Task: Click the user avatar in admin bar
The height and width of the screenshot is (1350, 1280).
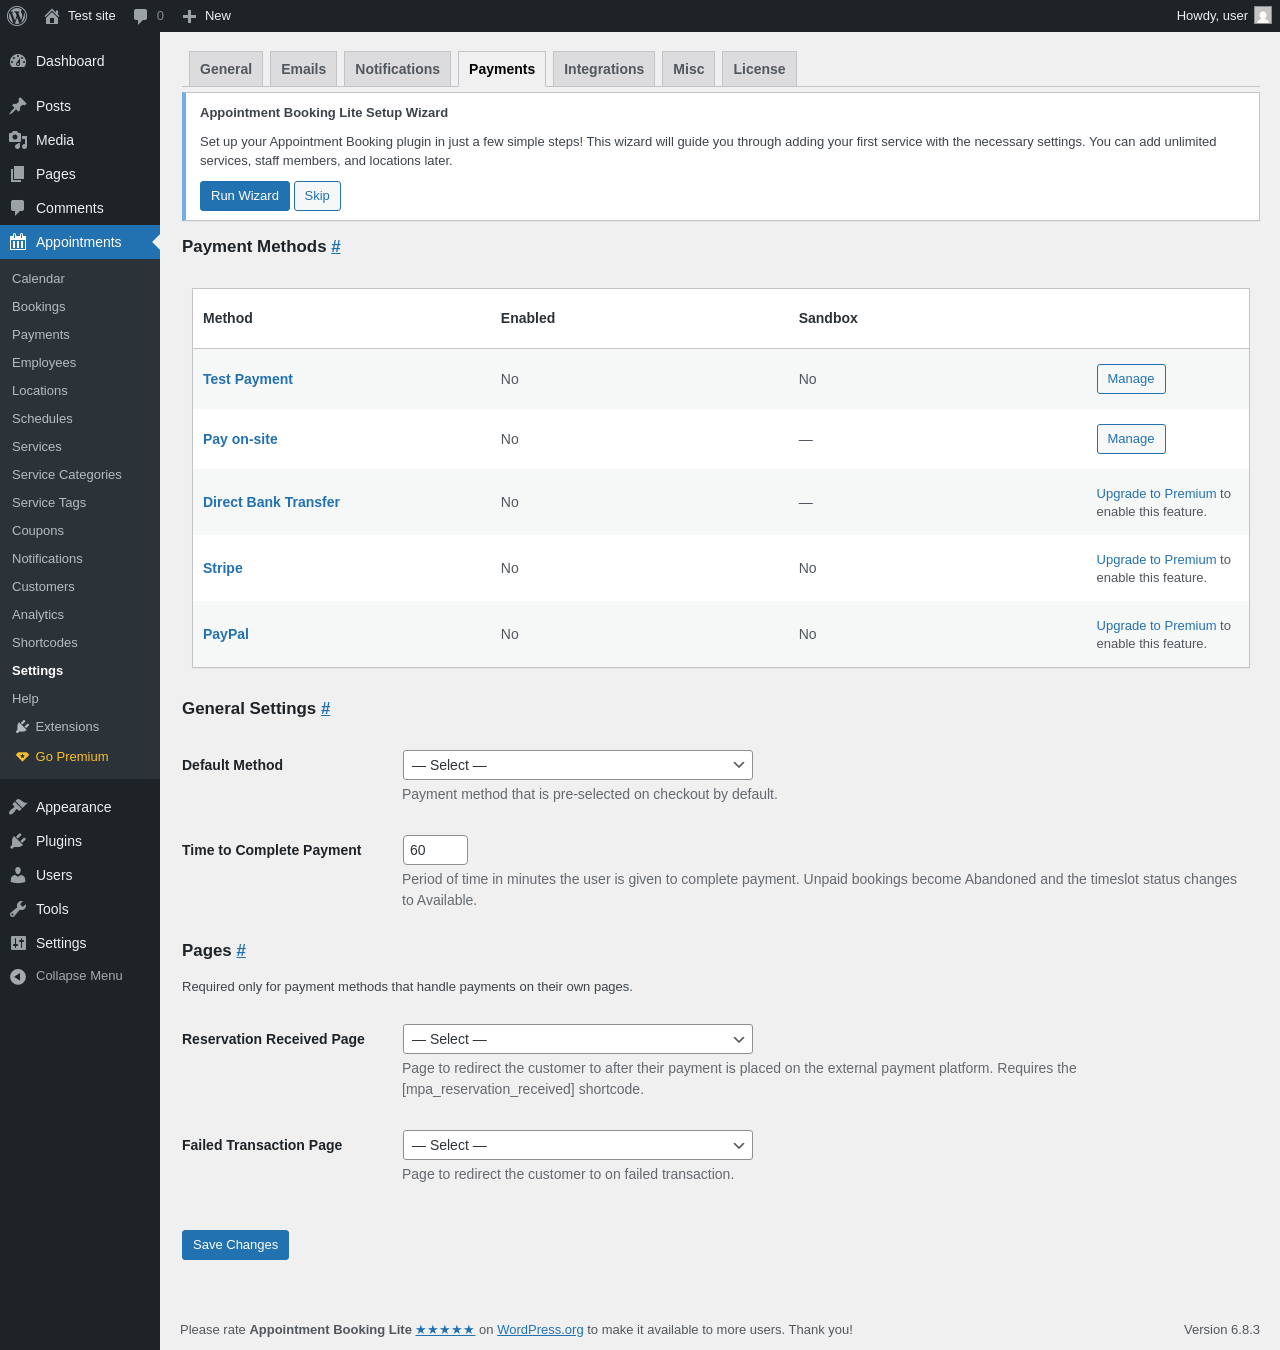Action: tap(1263, 16)
